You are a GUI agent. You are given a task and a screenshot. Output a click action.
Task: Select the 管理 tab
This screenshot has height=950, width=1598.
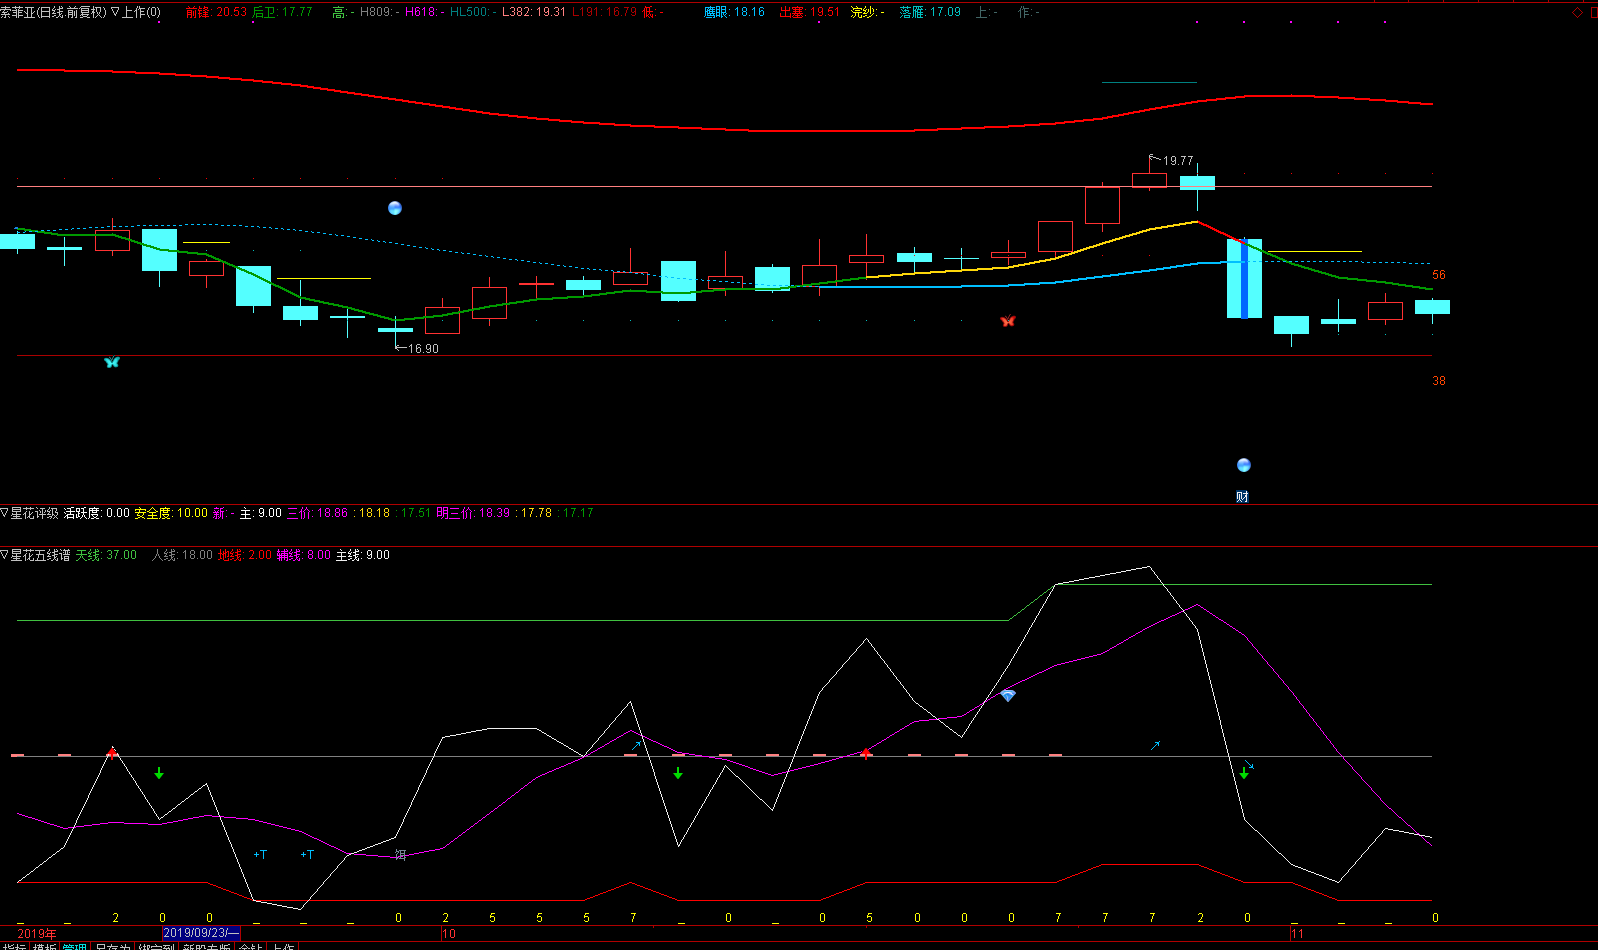75,946
